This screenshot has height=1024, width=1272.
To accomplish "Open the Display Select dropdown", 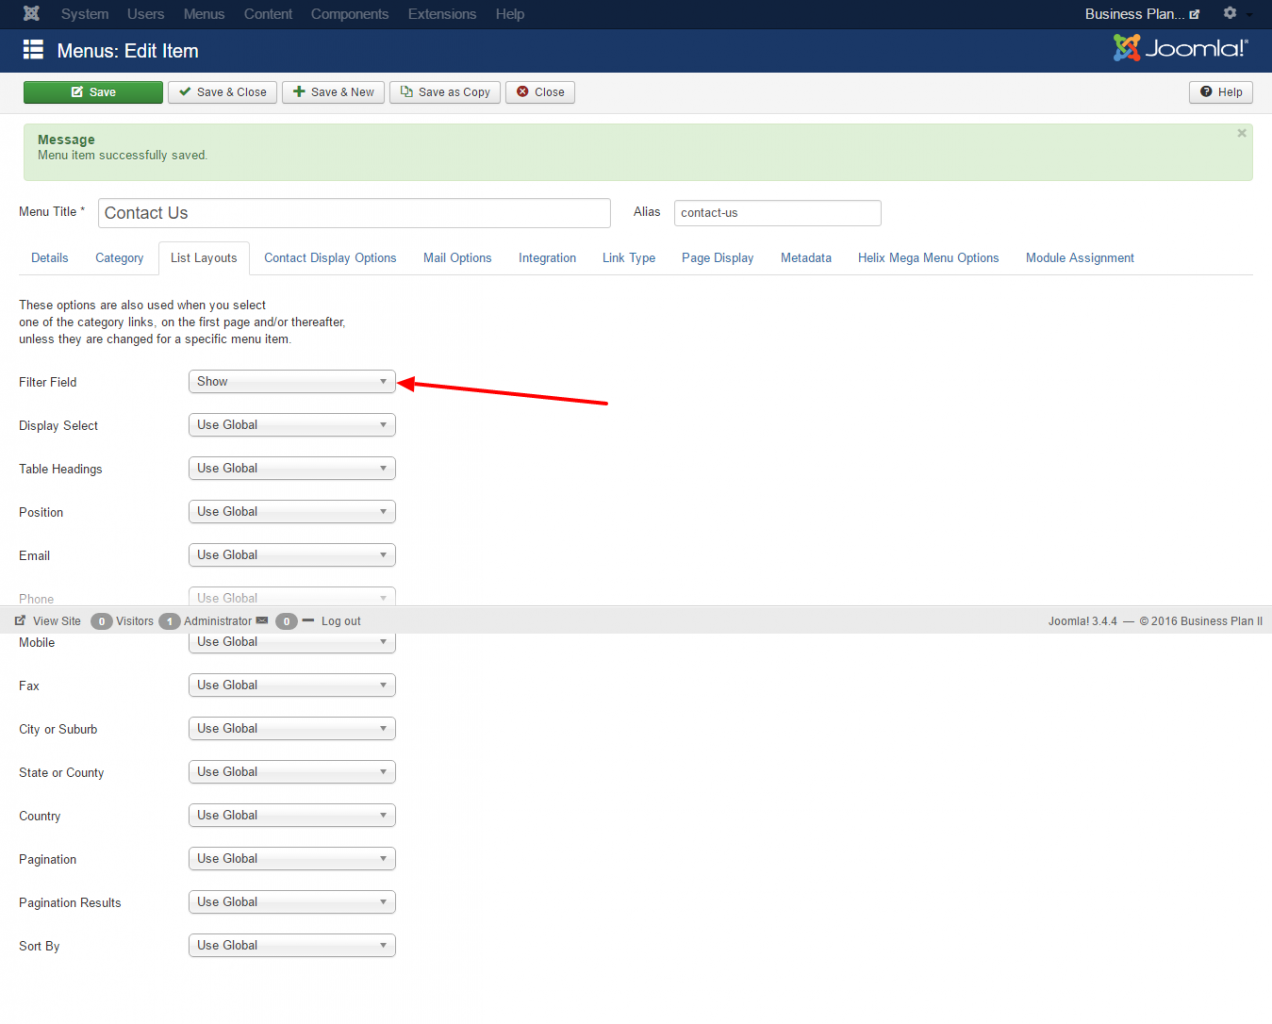I will [292, 425].
